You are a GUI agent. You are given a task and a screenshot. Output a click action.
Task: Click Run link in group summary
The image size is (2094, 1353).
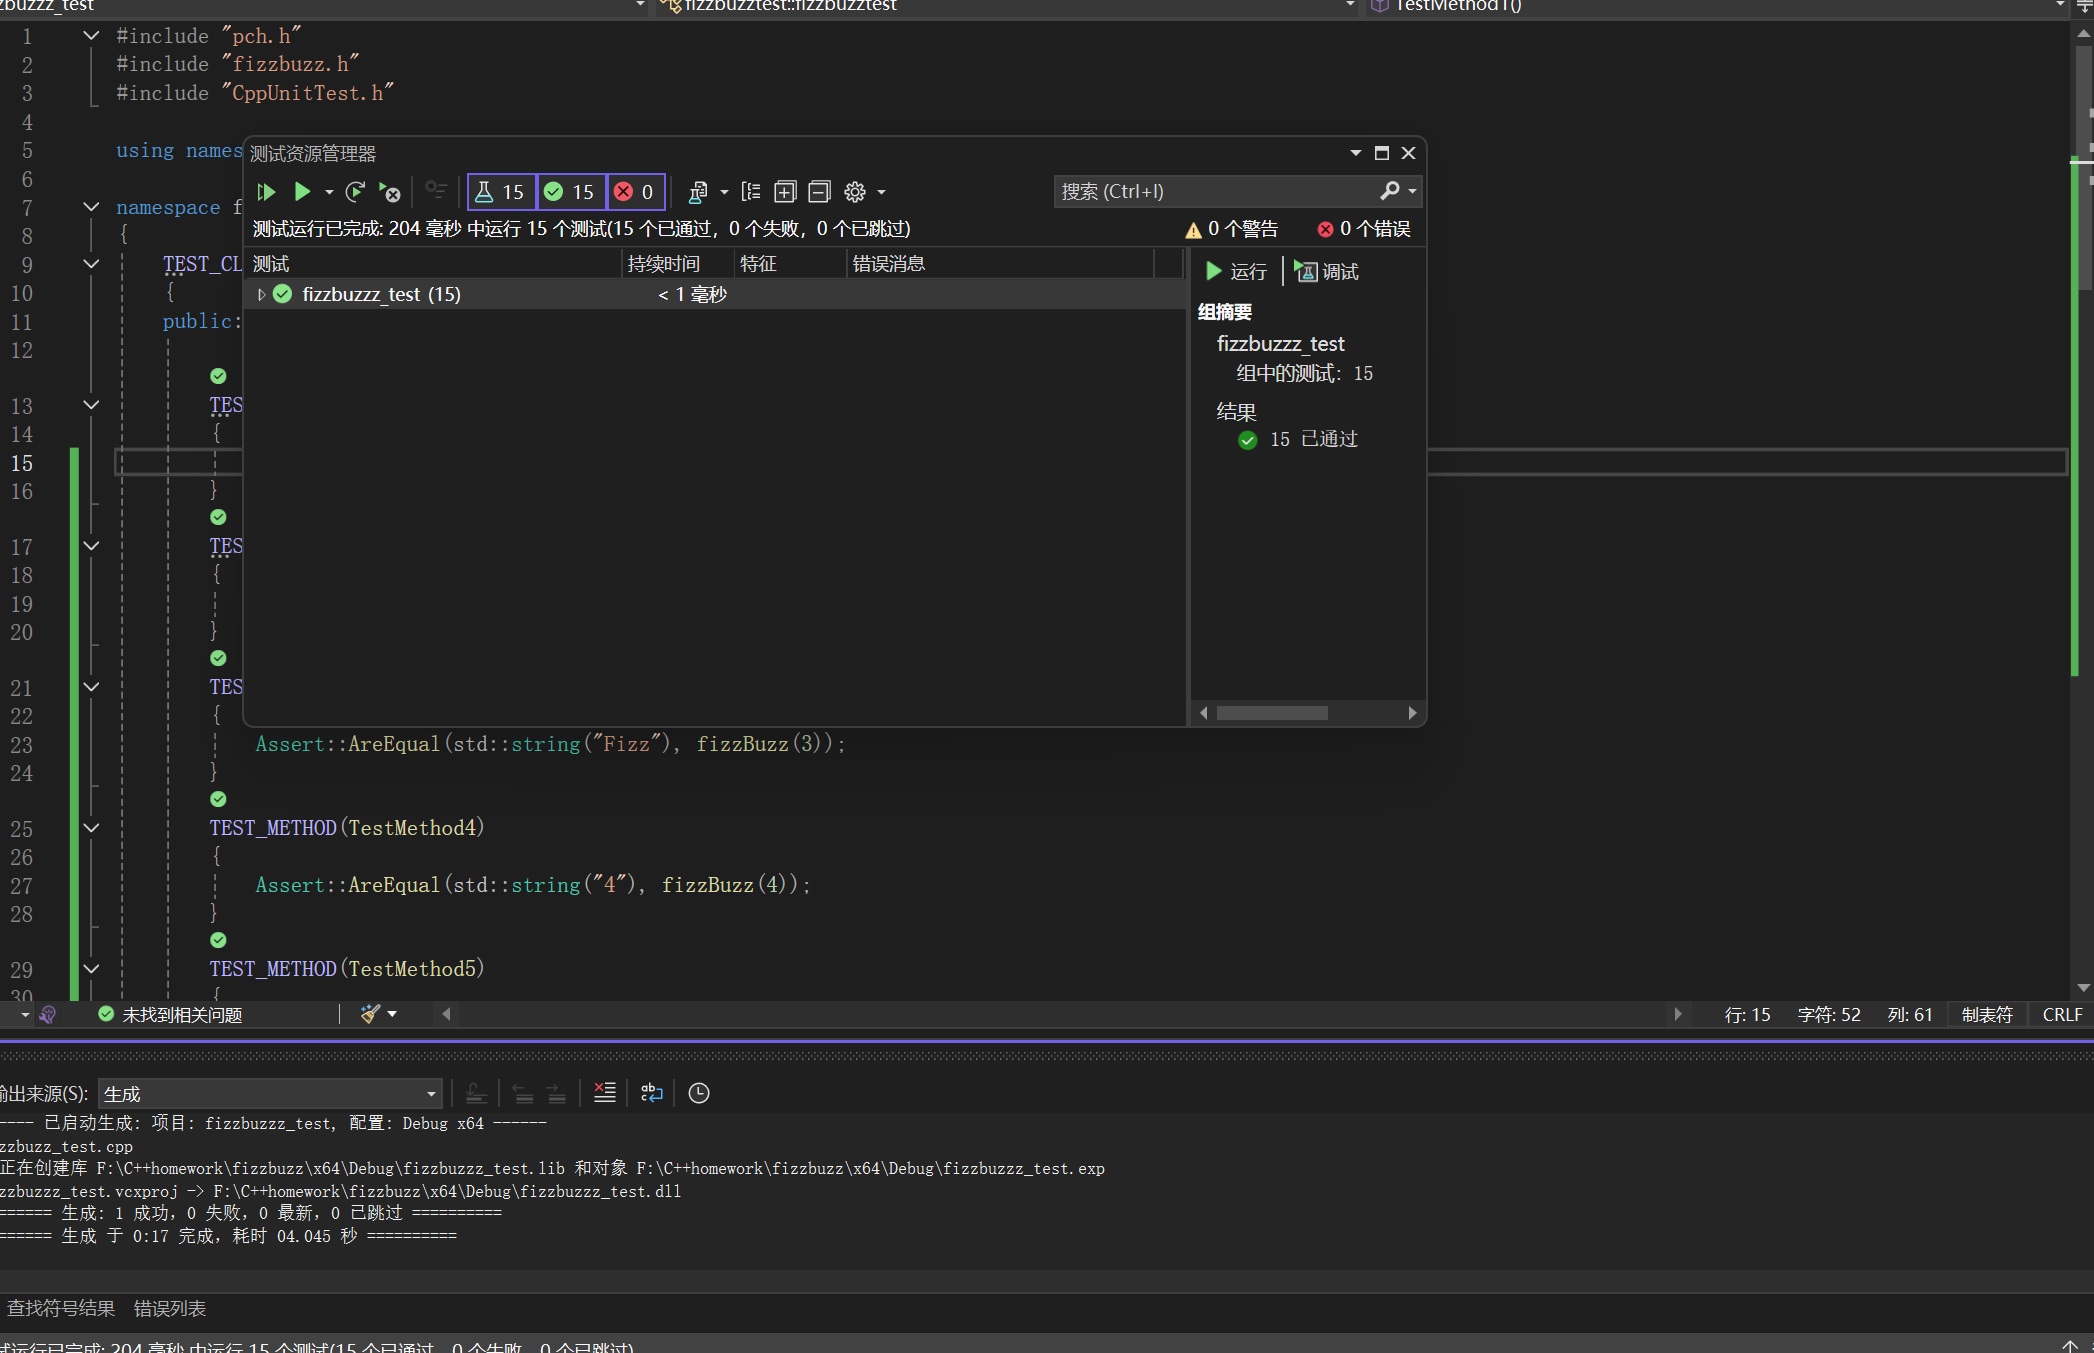(1237, 271)
